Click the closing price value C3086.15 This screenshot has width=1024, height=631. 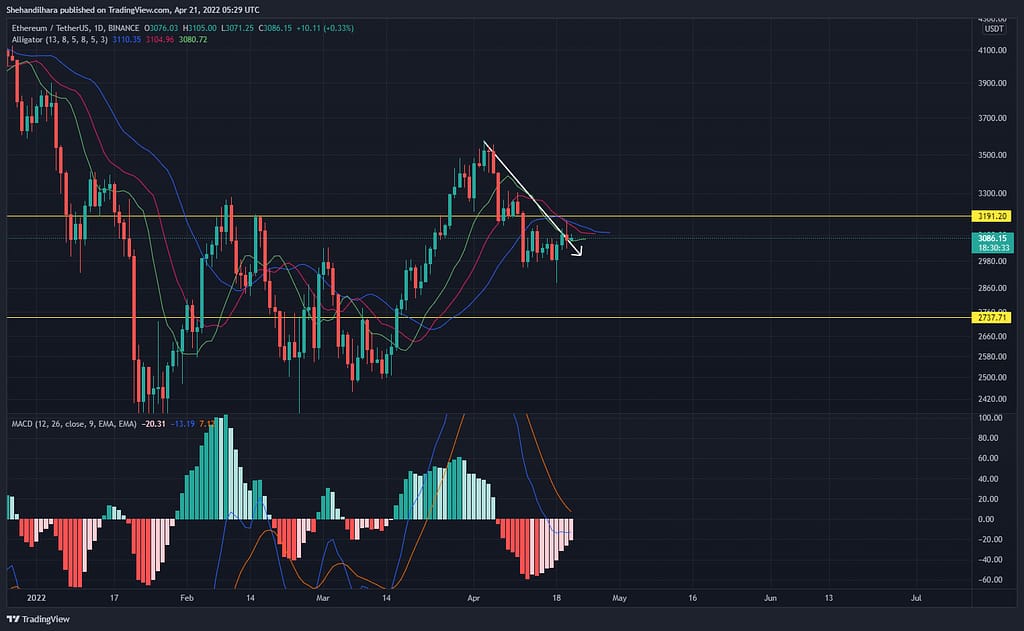(x=281, y=28)
